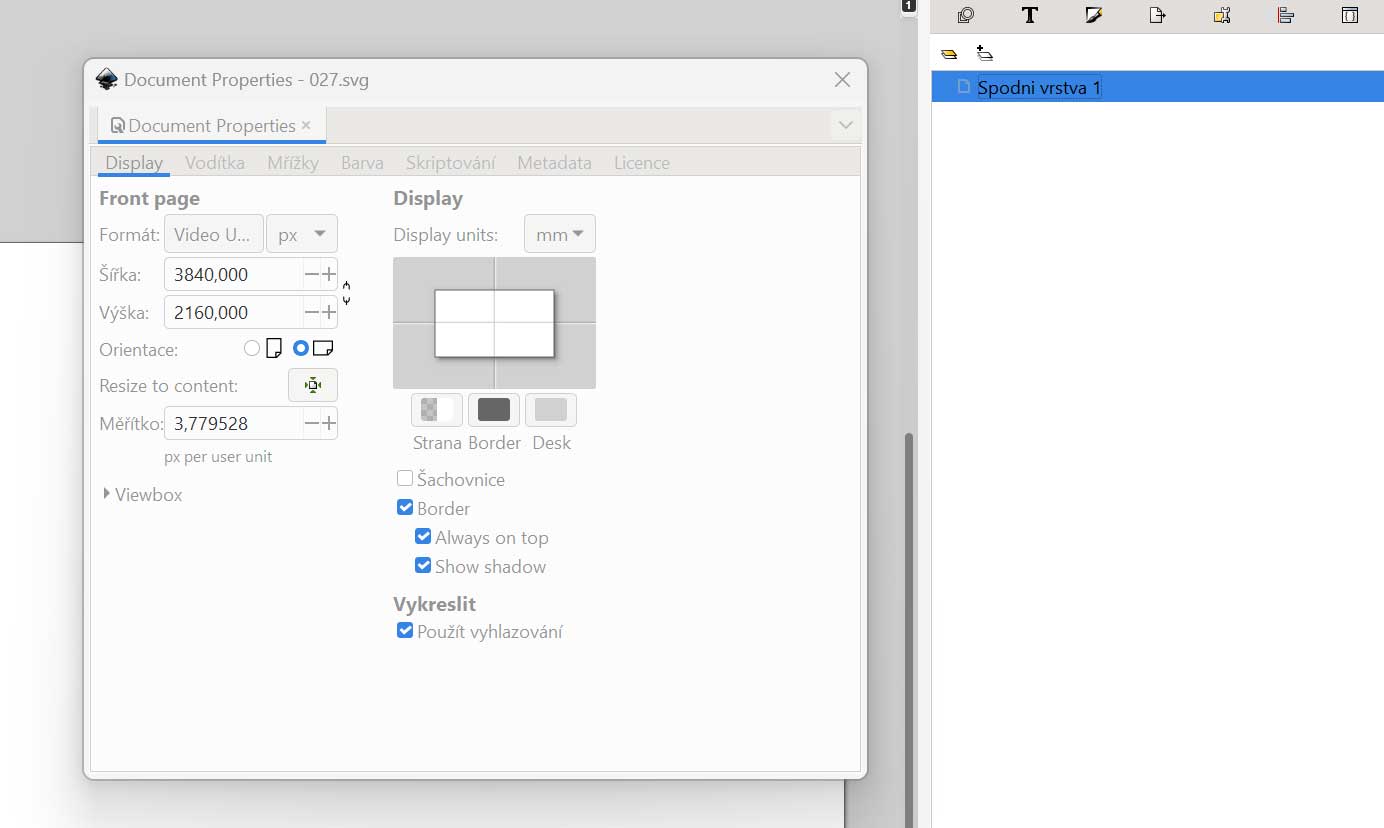
Task: Open the Align and Distribute icon
Action: tap(1286, 15)
